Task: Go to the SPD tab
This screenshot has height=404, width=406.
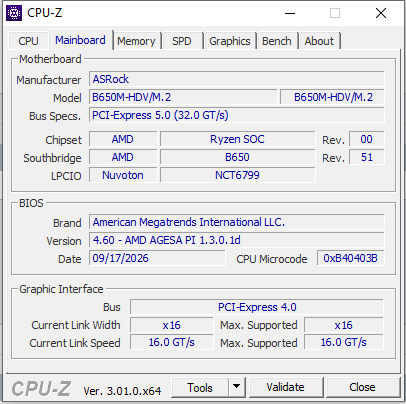Action: 182,41
